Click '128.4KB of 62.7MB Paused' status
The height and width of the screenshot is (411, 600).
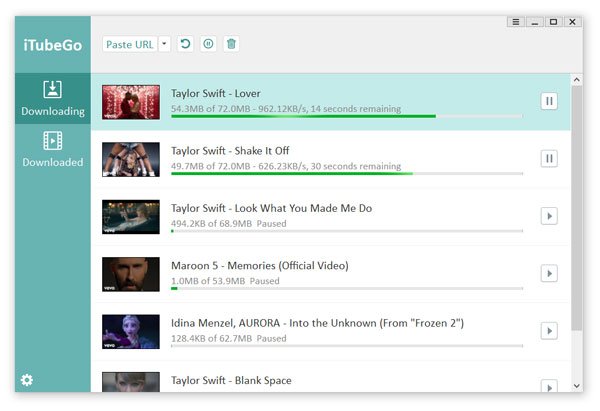228,338
